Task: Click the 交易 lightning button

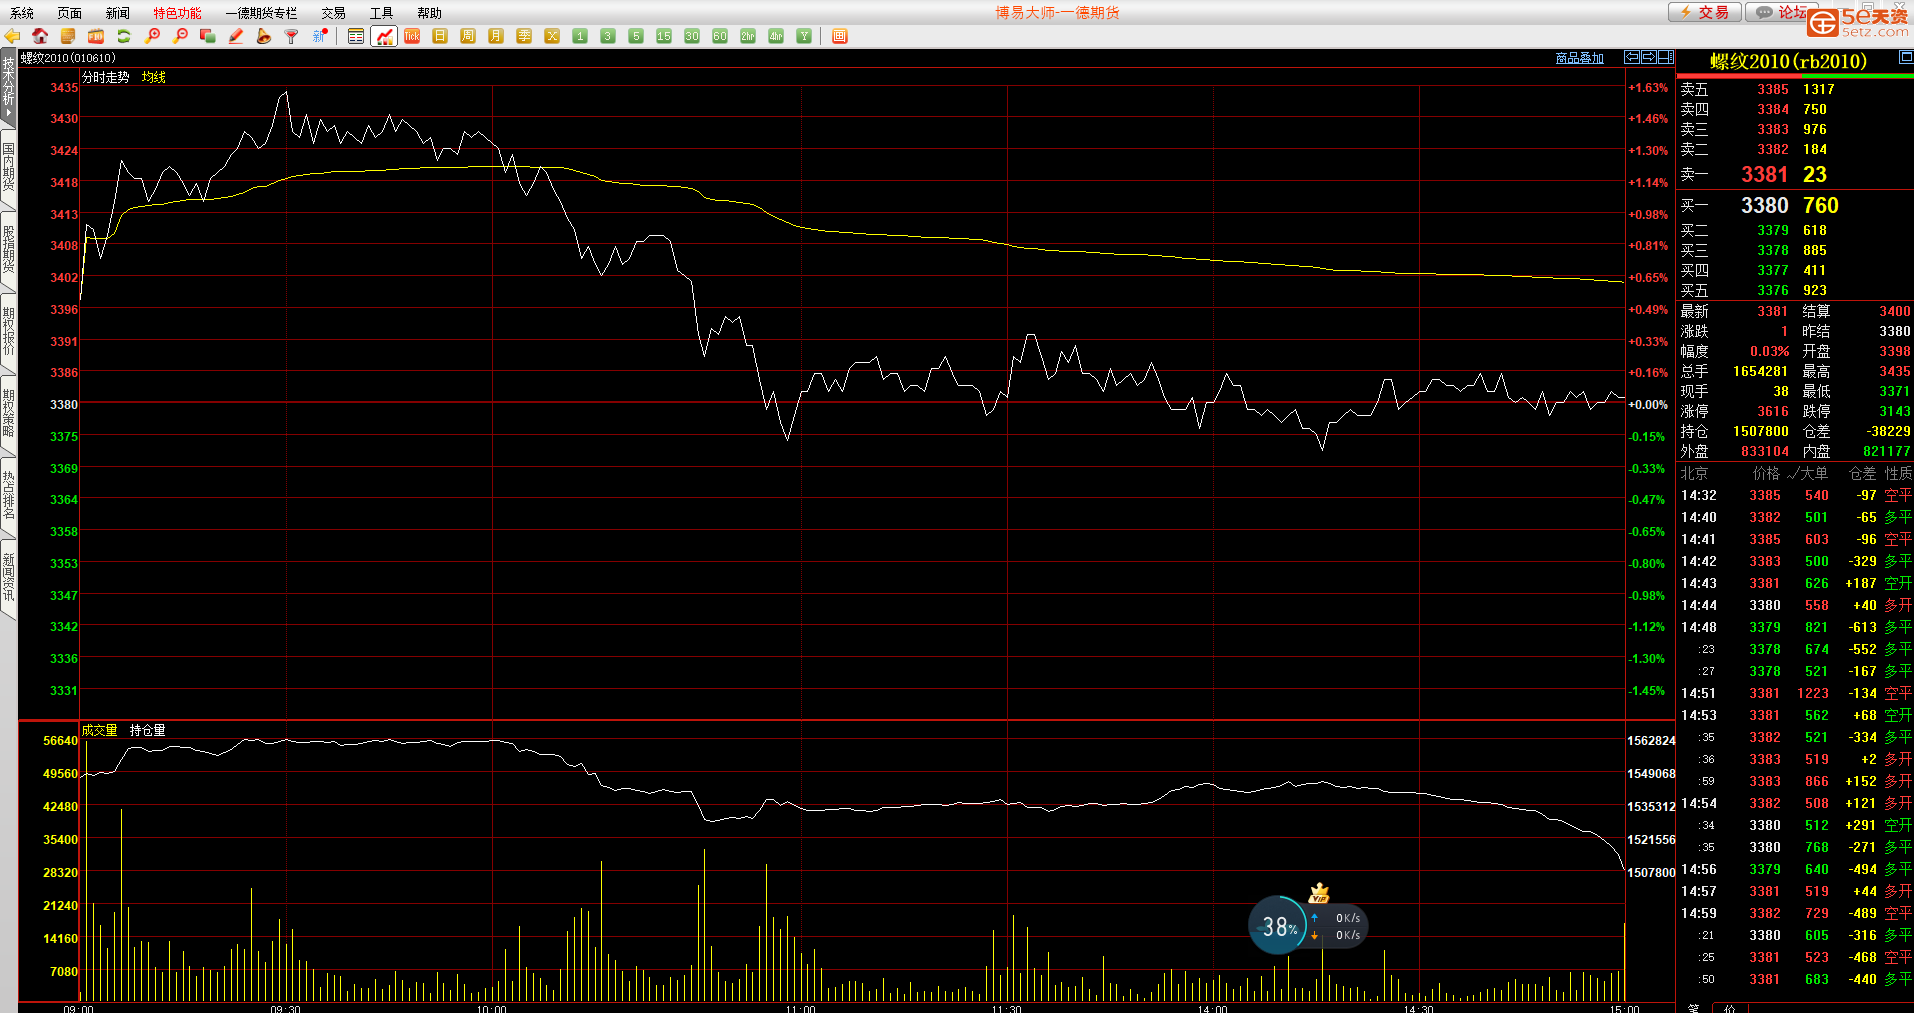Action: pos(1704,12)
